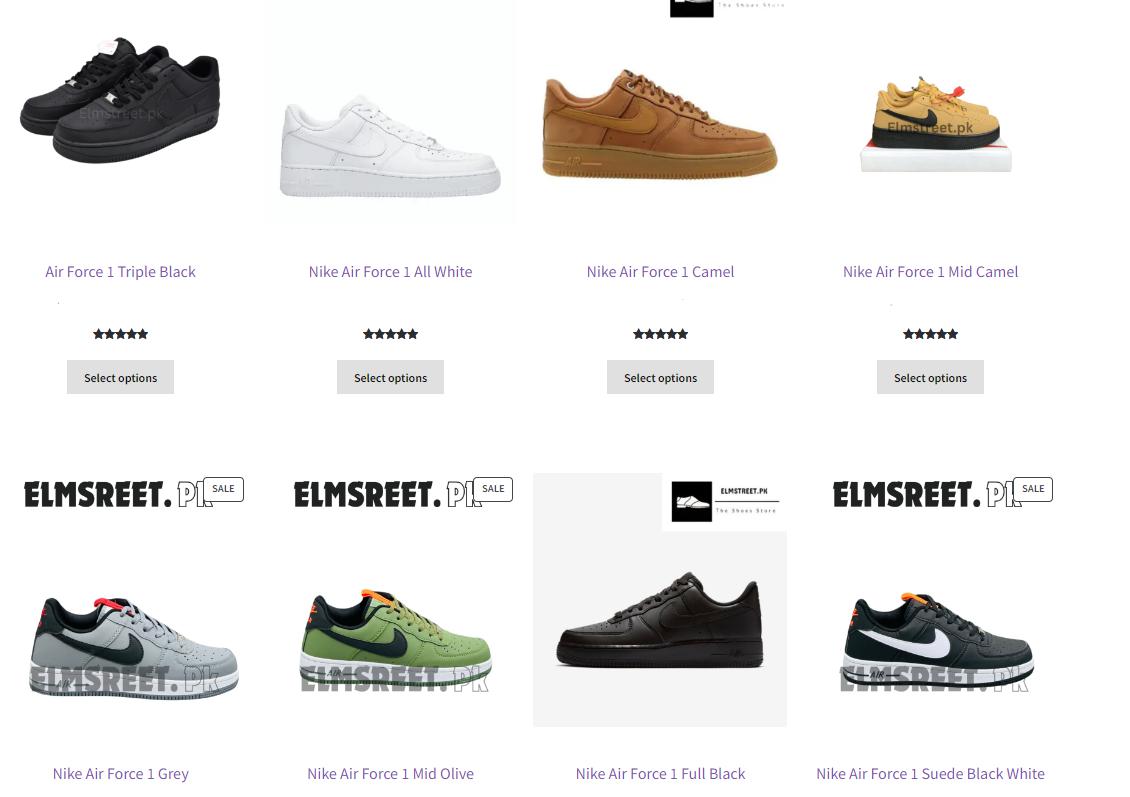Open Air Force 1 Triple Black title link
The image size is (1130, 797).
(x=120, y=272)
